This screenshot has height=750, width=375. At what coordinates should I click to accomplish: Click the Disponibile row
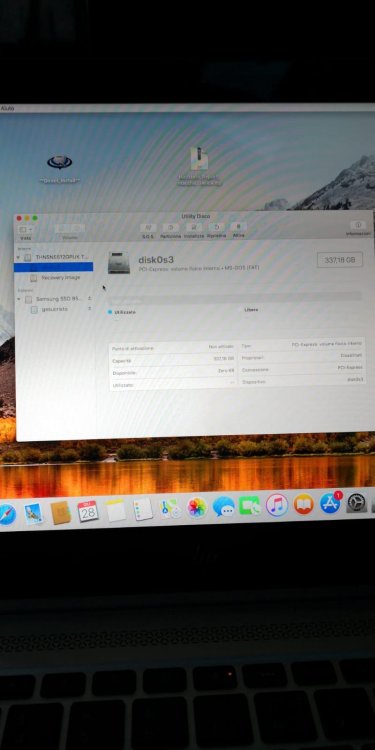[x=173, y=372]
